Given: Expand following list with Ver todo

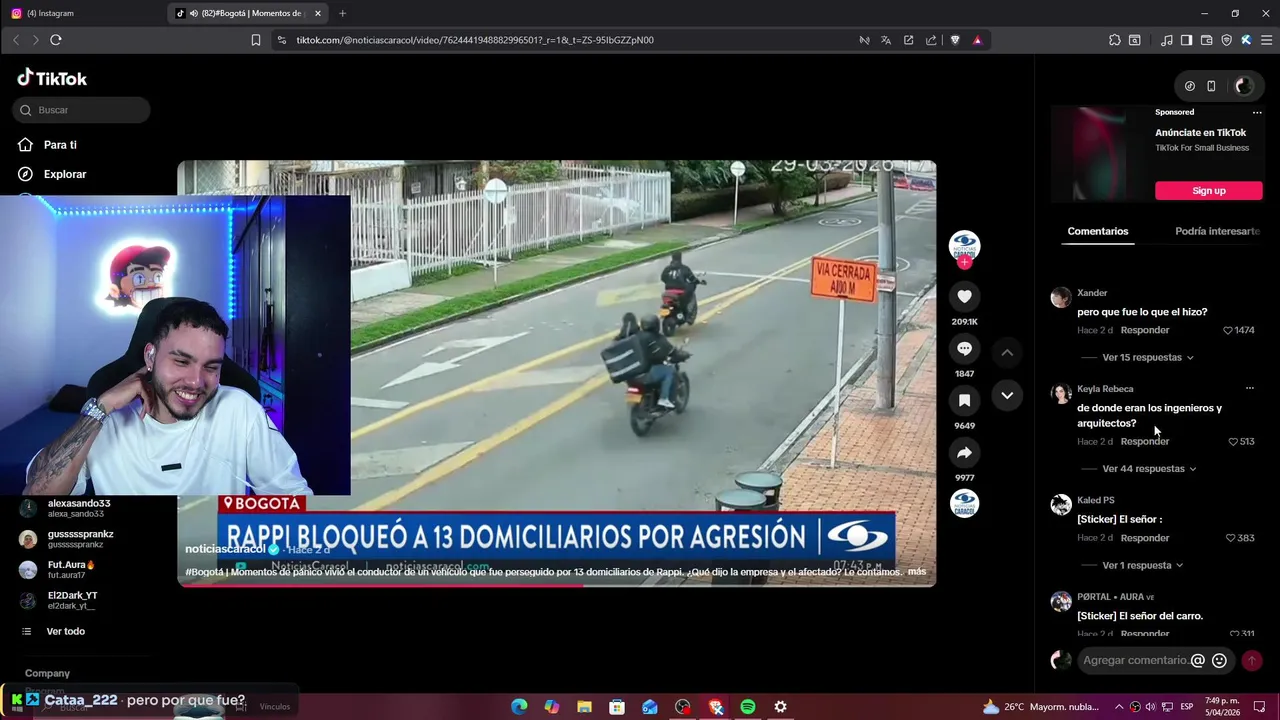Looking at the screenshot, I should pos(65,631).
